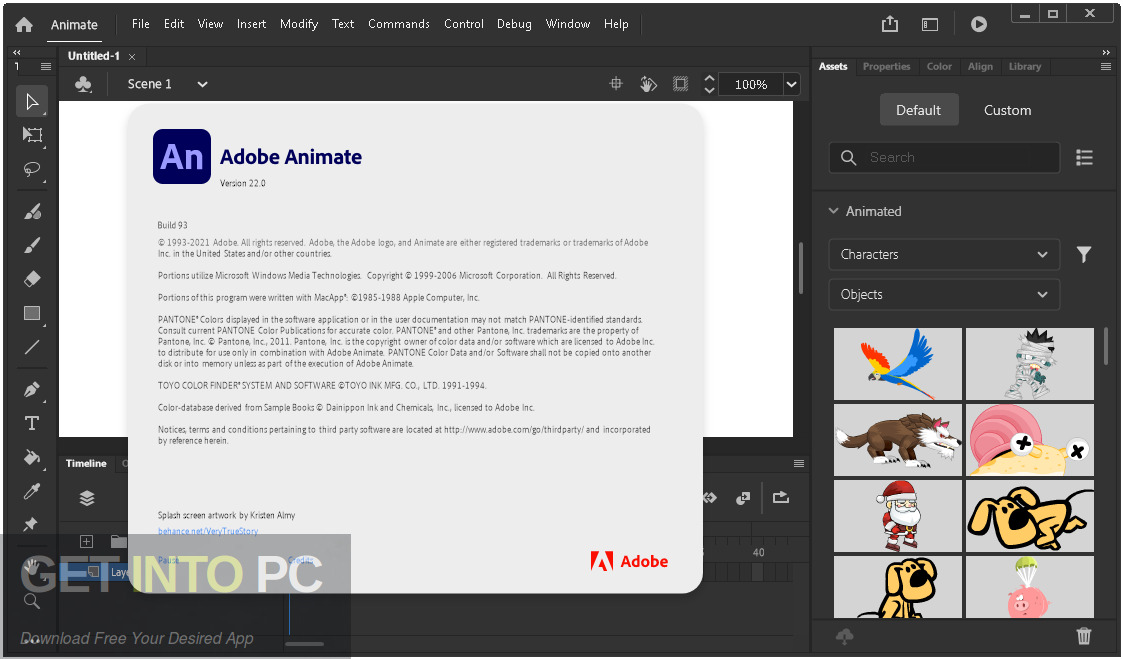Viewport: 1123px width, 659px height.
Task: Click the delete asset trash icon
Action: click(x=1084, y=635)
